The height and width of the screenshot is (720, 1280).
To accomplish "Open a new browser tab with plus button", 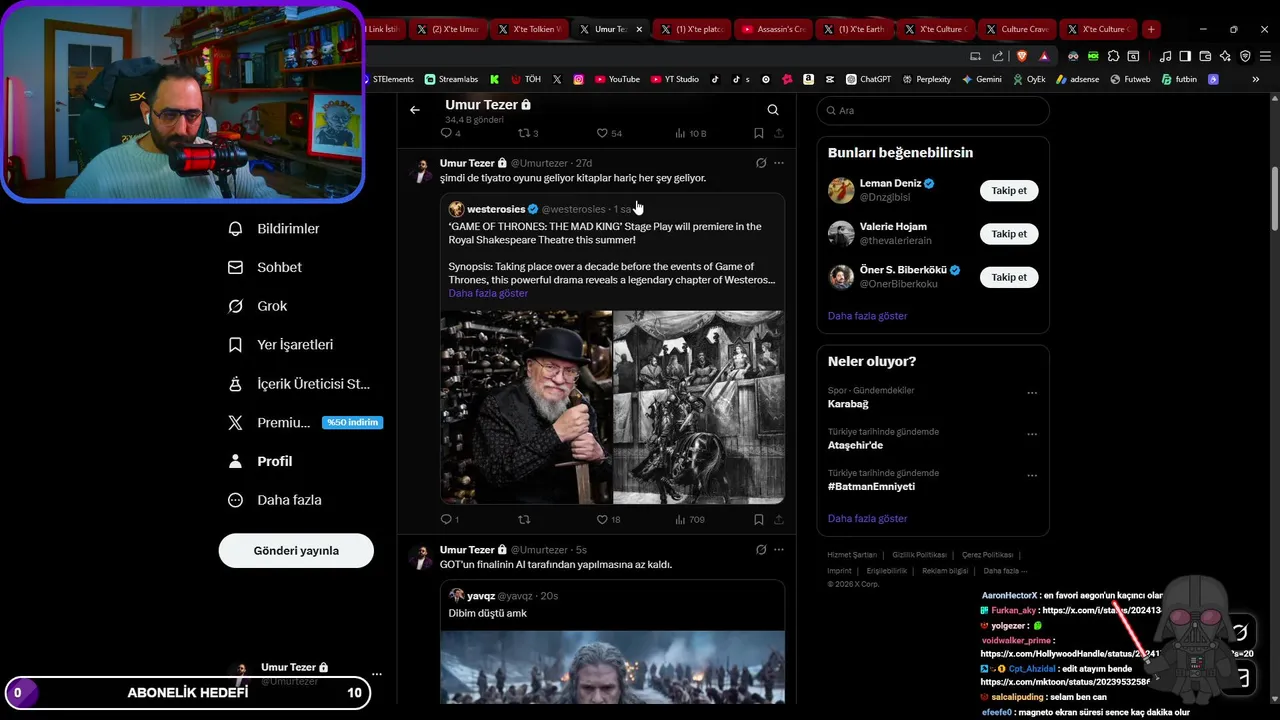I will (x=1151, y=29).
